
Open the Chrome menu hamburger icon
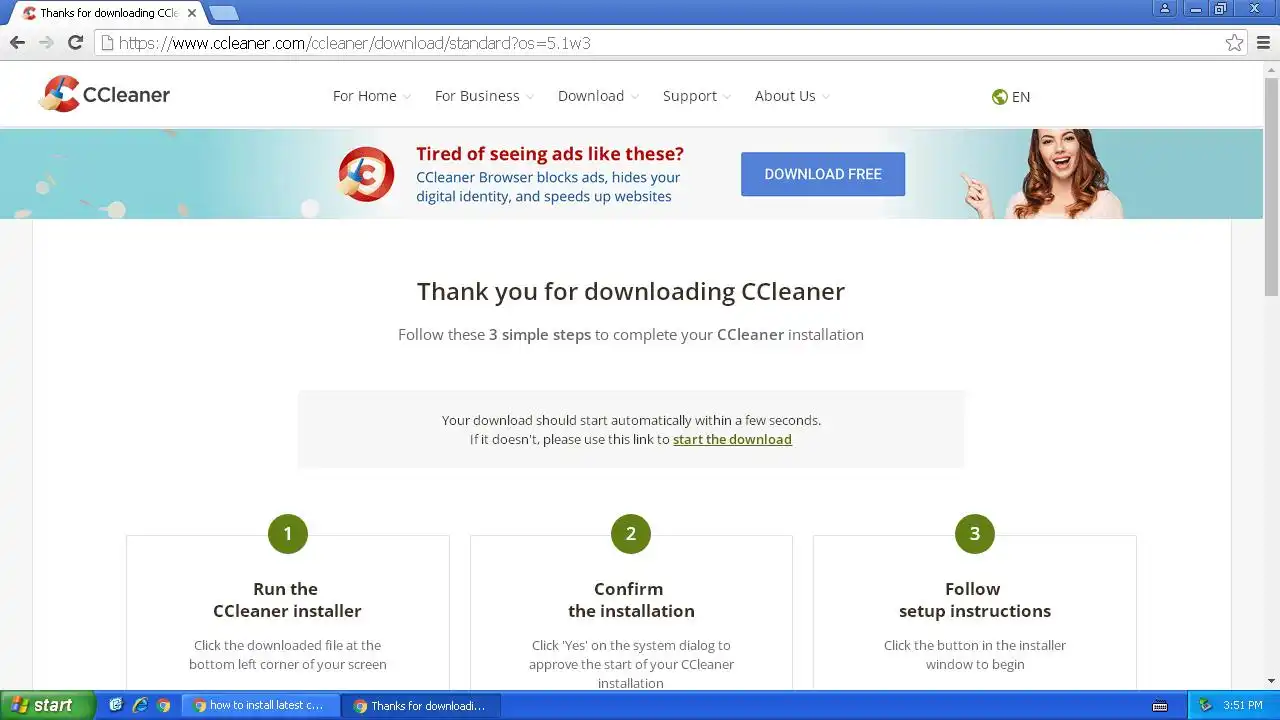(1263, 43)
